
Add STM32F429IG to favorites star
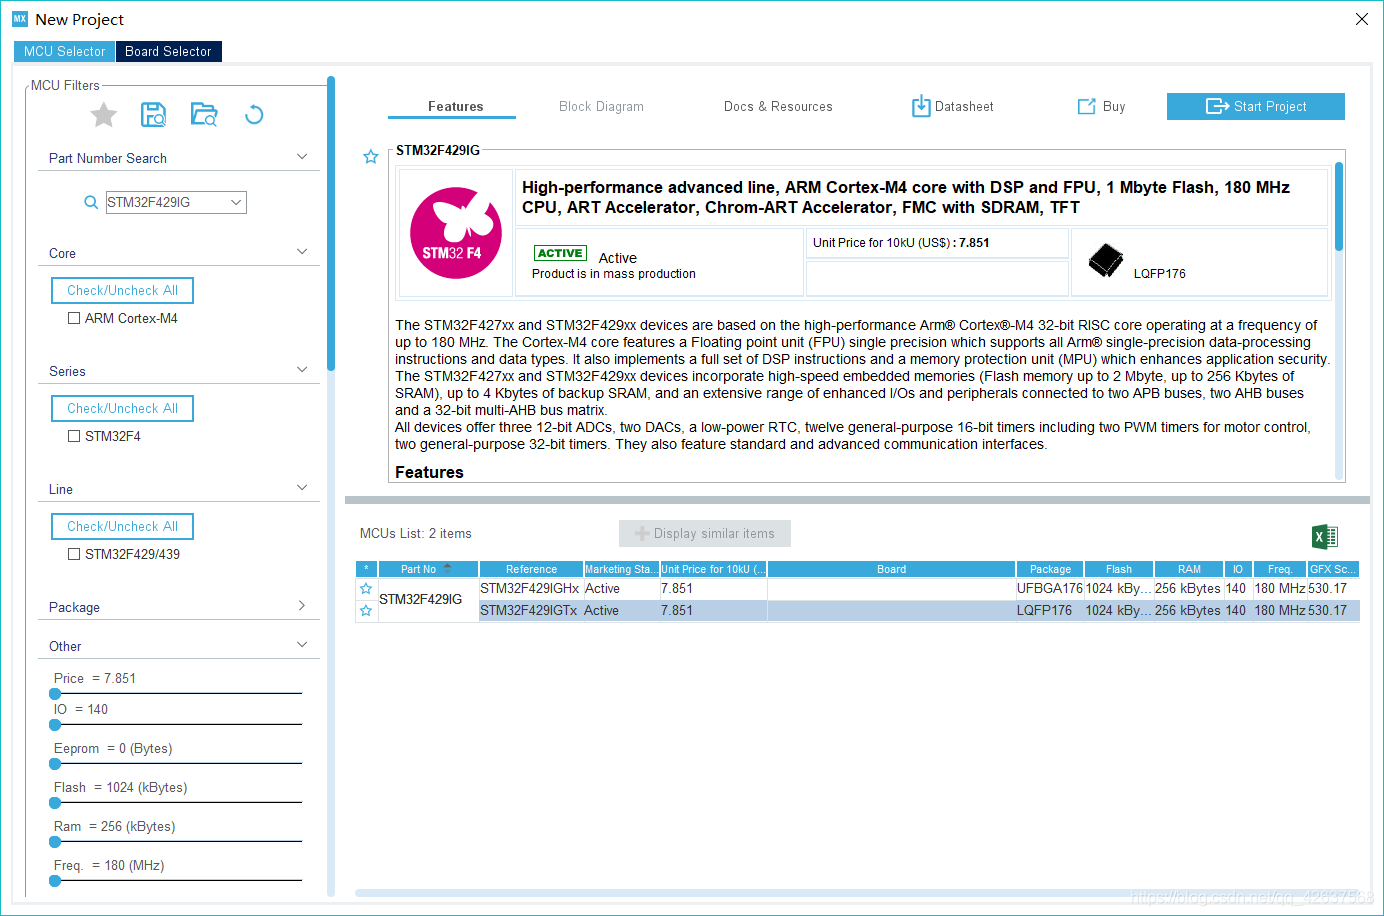point(371,157)
